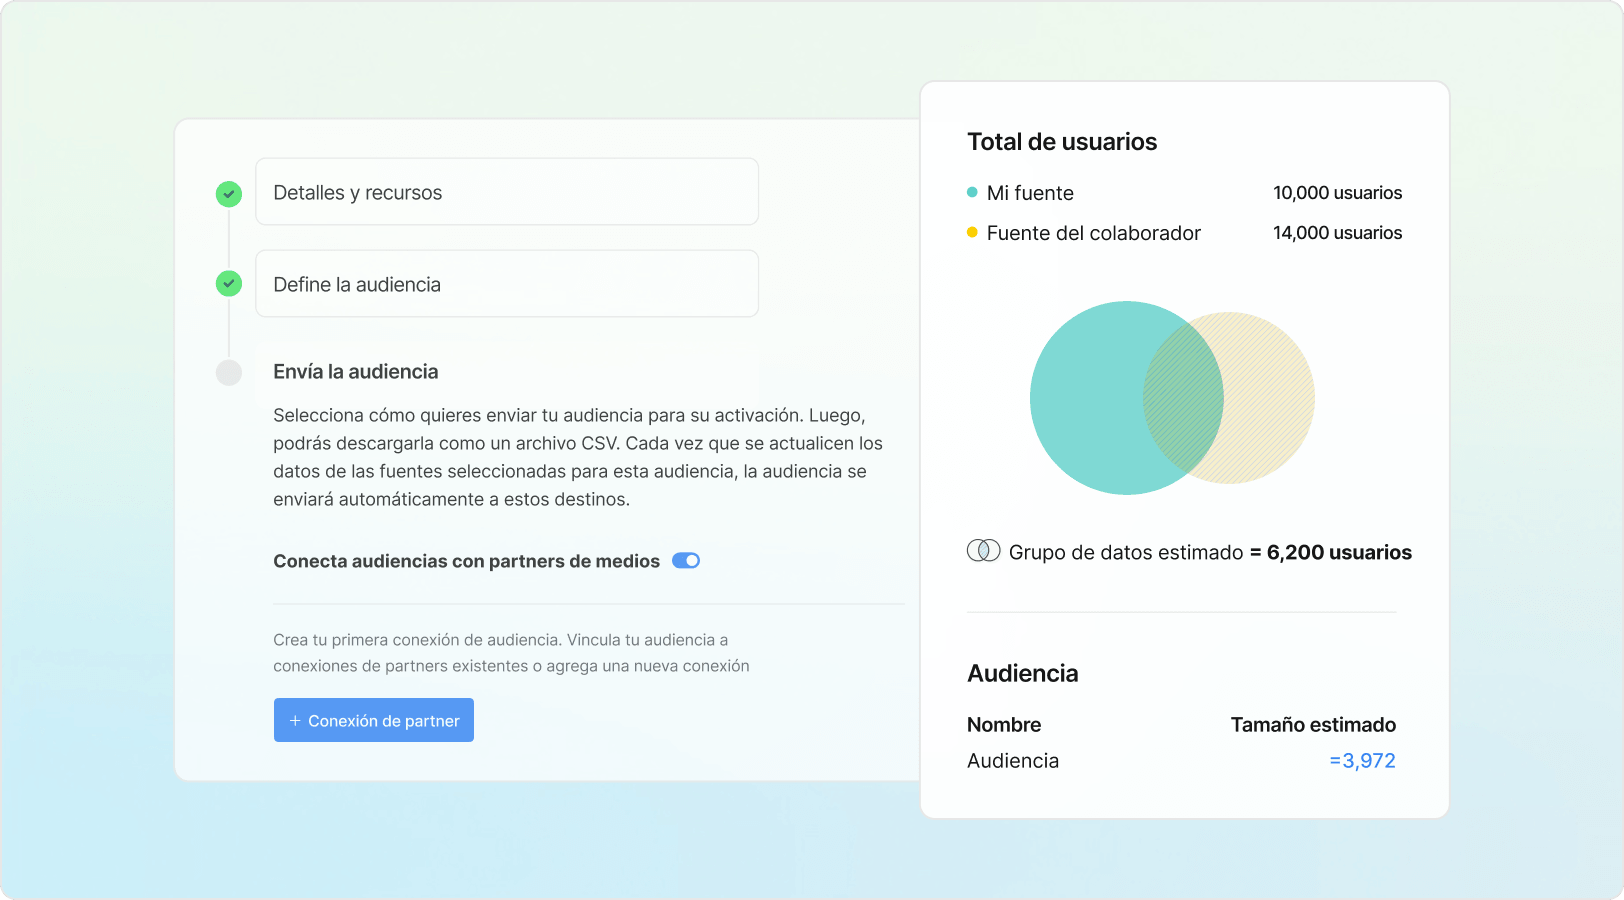
Task: Click the overlapping circles icon near Grupo de datos estimado
Action: (983, 551)
